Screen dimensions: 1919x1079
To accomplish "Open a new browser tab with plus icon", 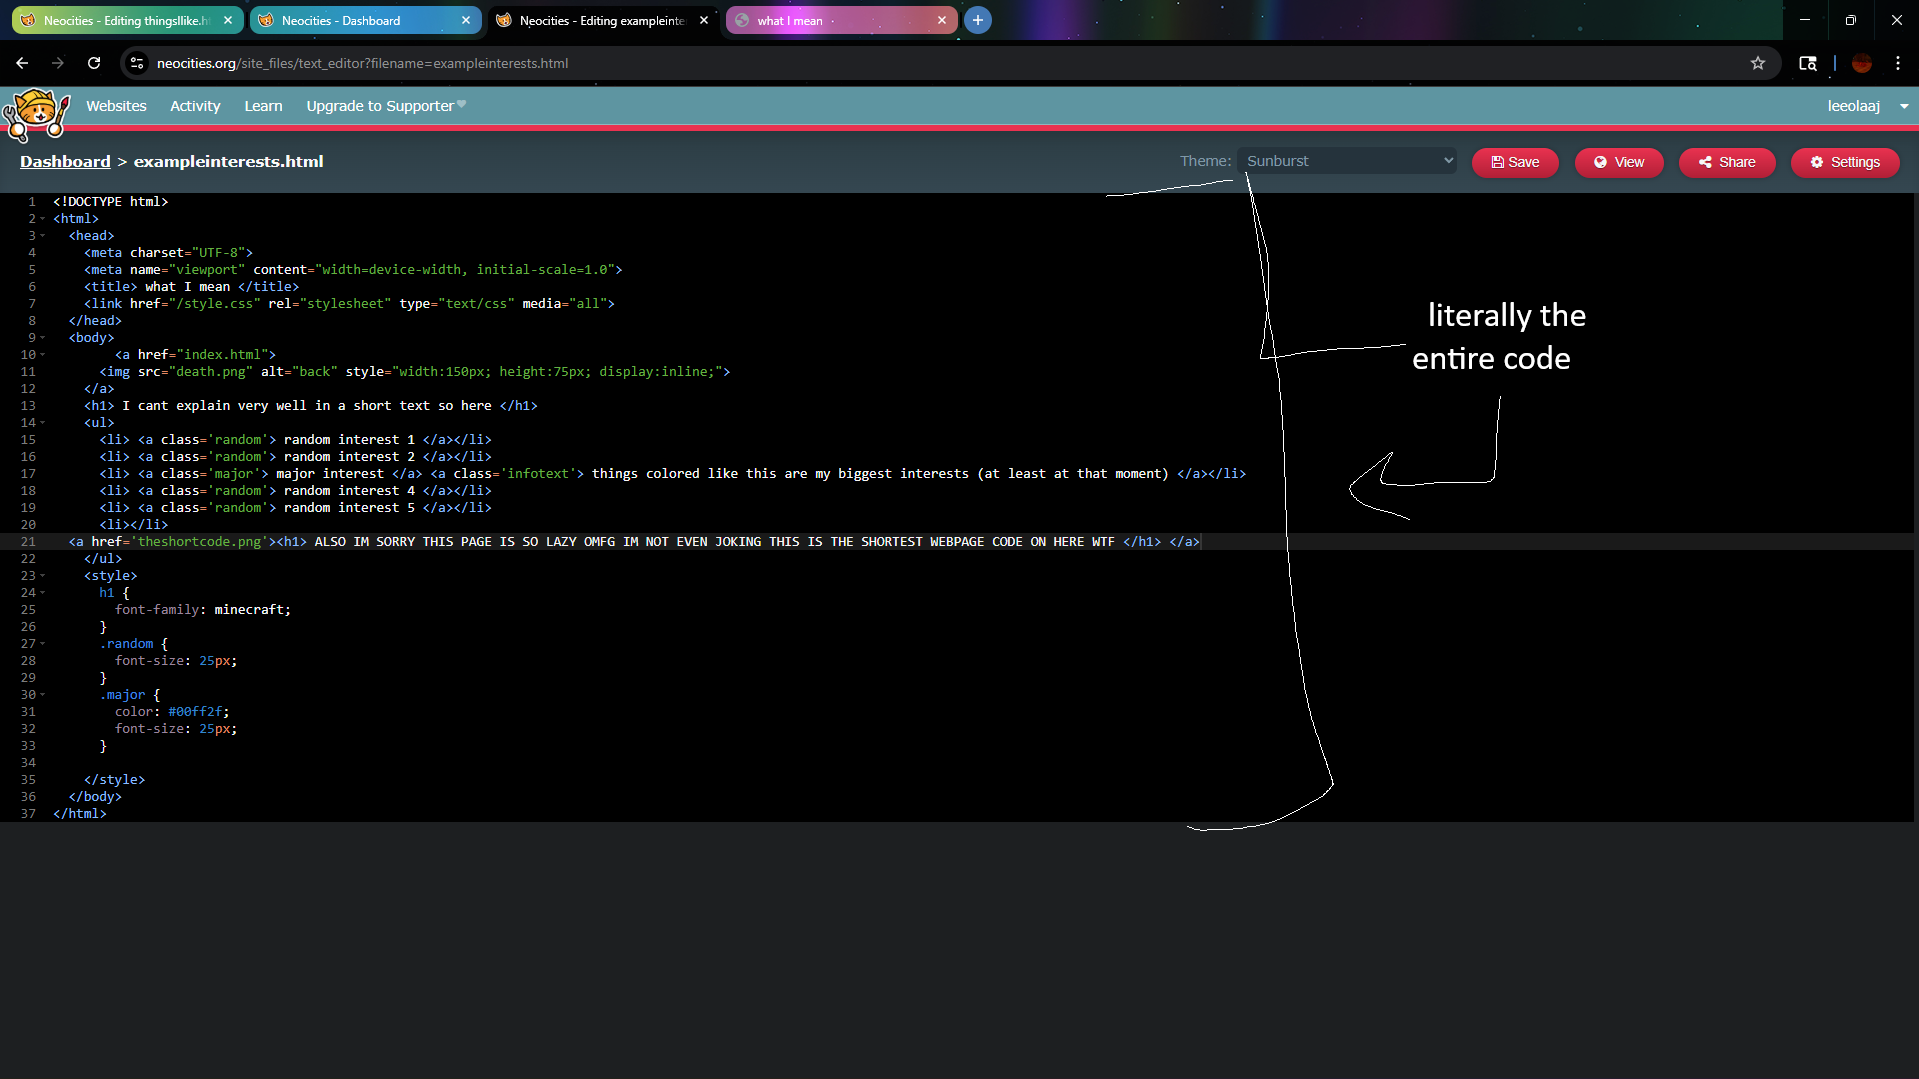I will click(x=977, y=20).
